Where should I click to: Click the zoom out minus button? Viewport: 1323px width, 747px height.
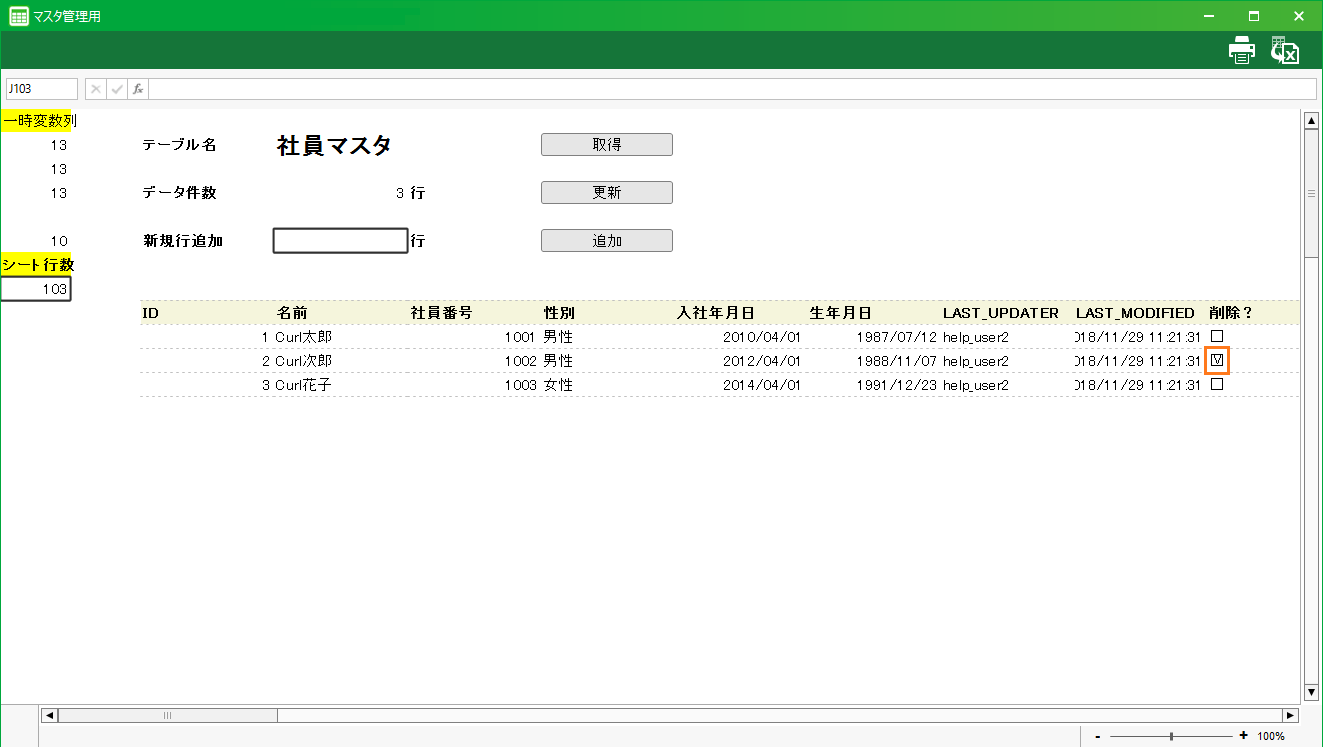point(1098,736)
